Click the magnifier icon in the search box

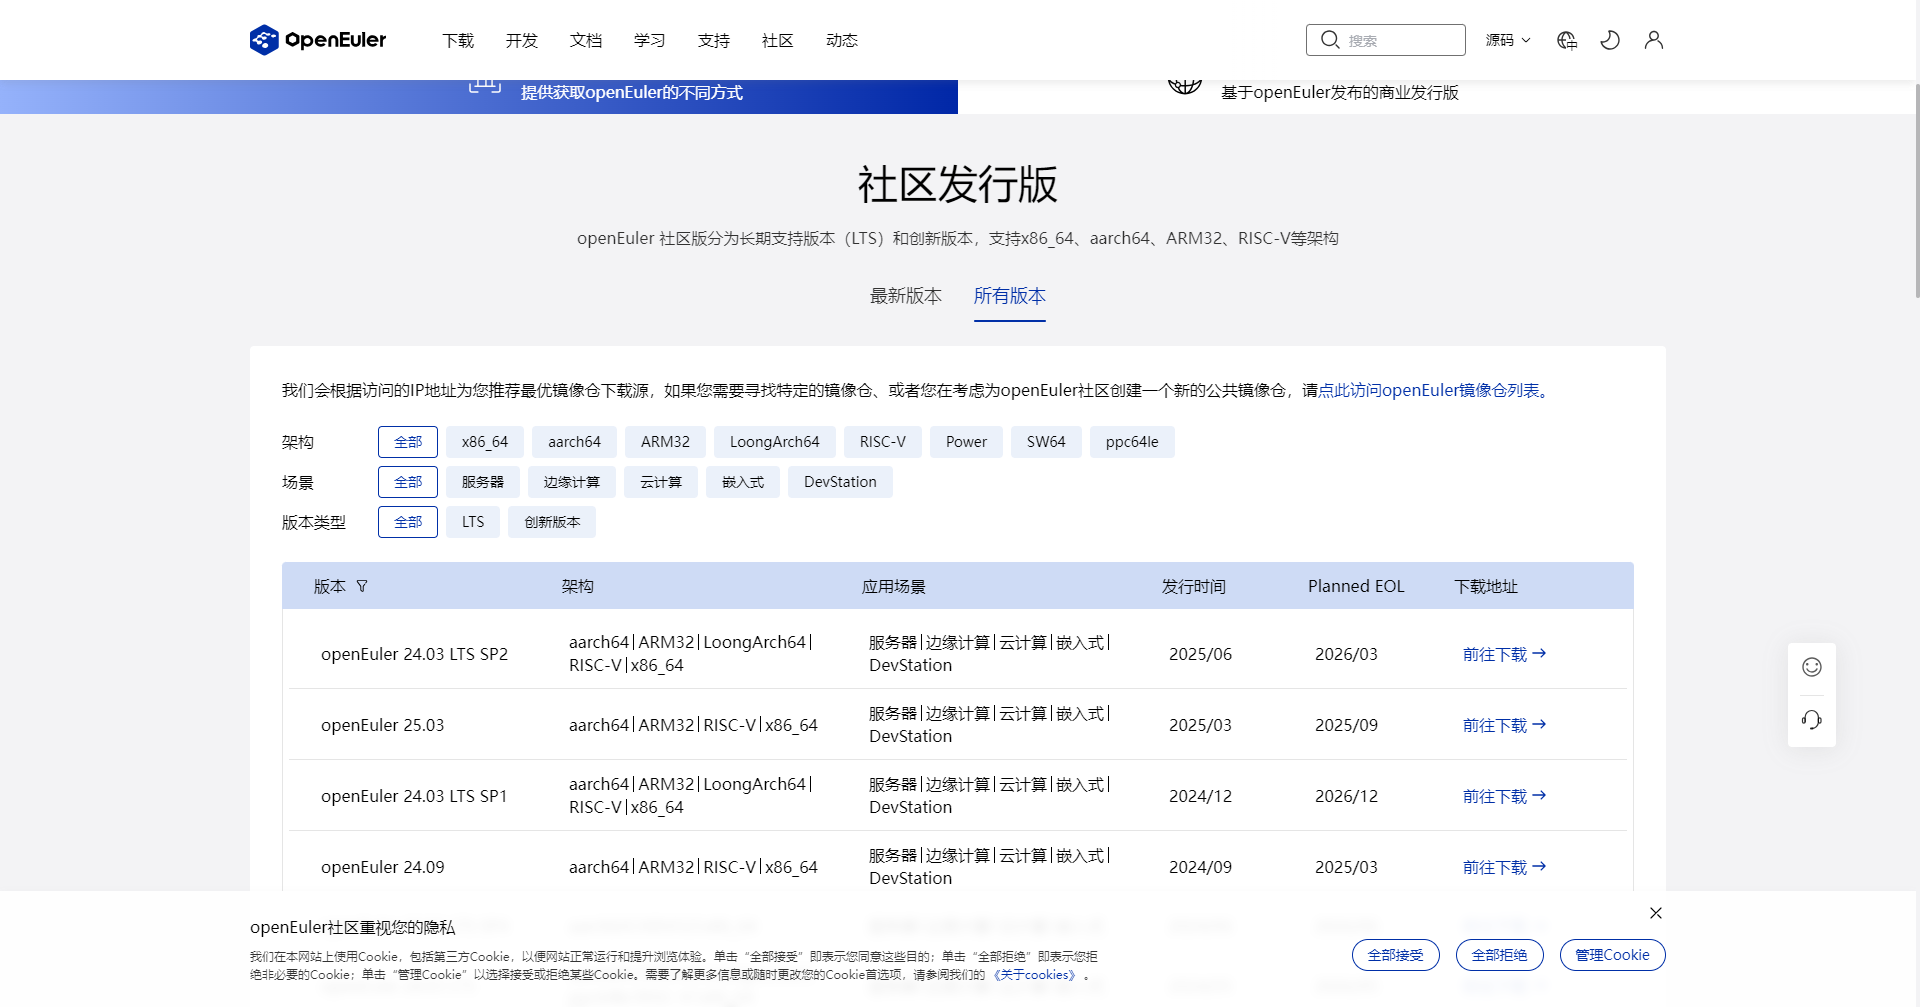[1330, 39]
